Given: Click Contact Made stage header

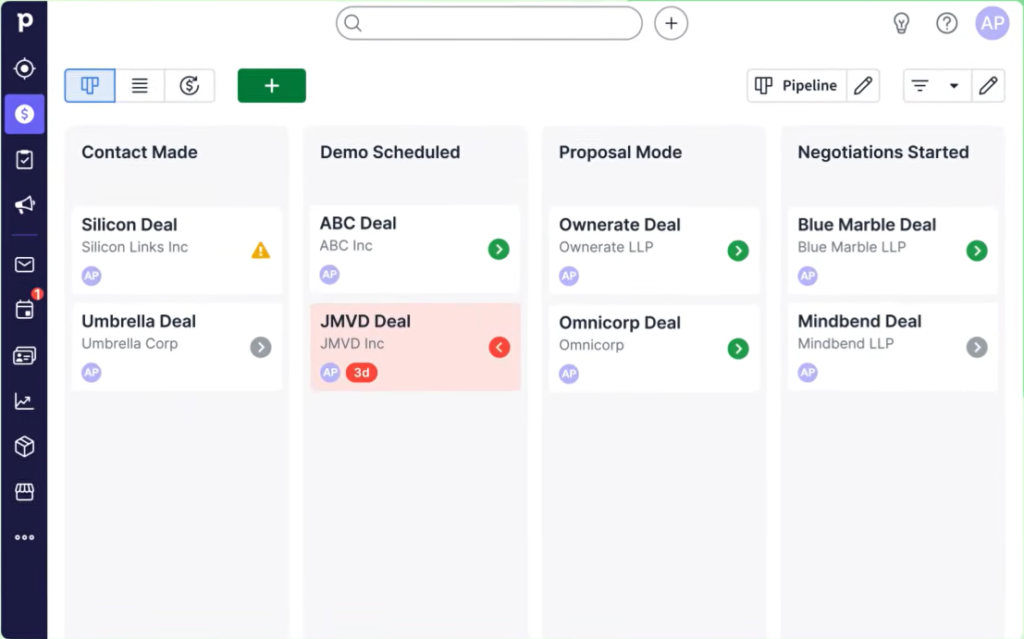Looking at the screenshot, I should (139, 152).
